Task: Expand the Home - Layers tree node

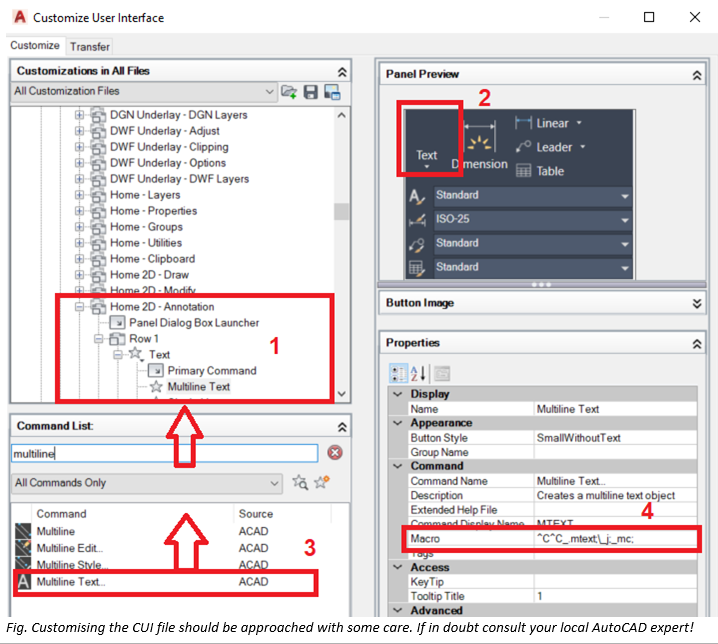Action: (80, 195)
